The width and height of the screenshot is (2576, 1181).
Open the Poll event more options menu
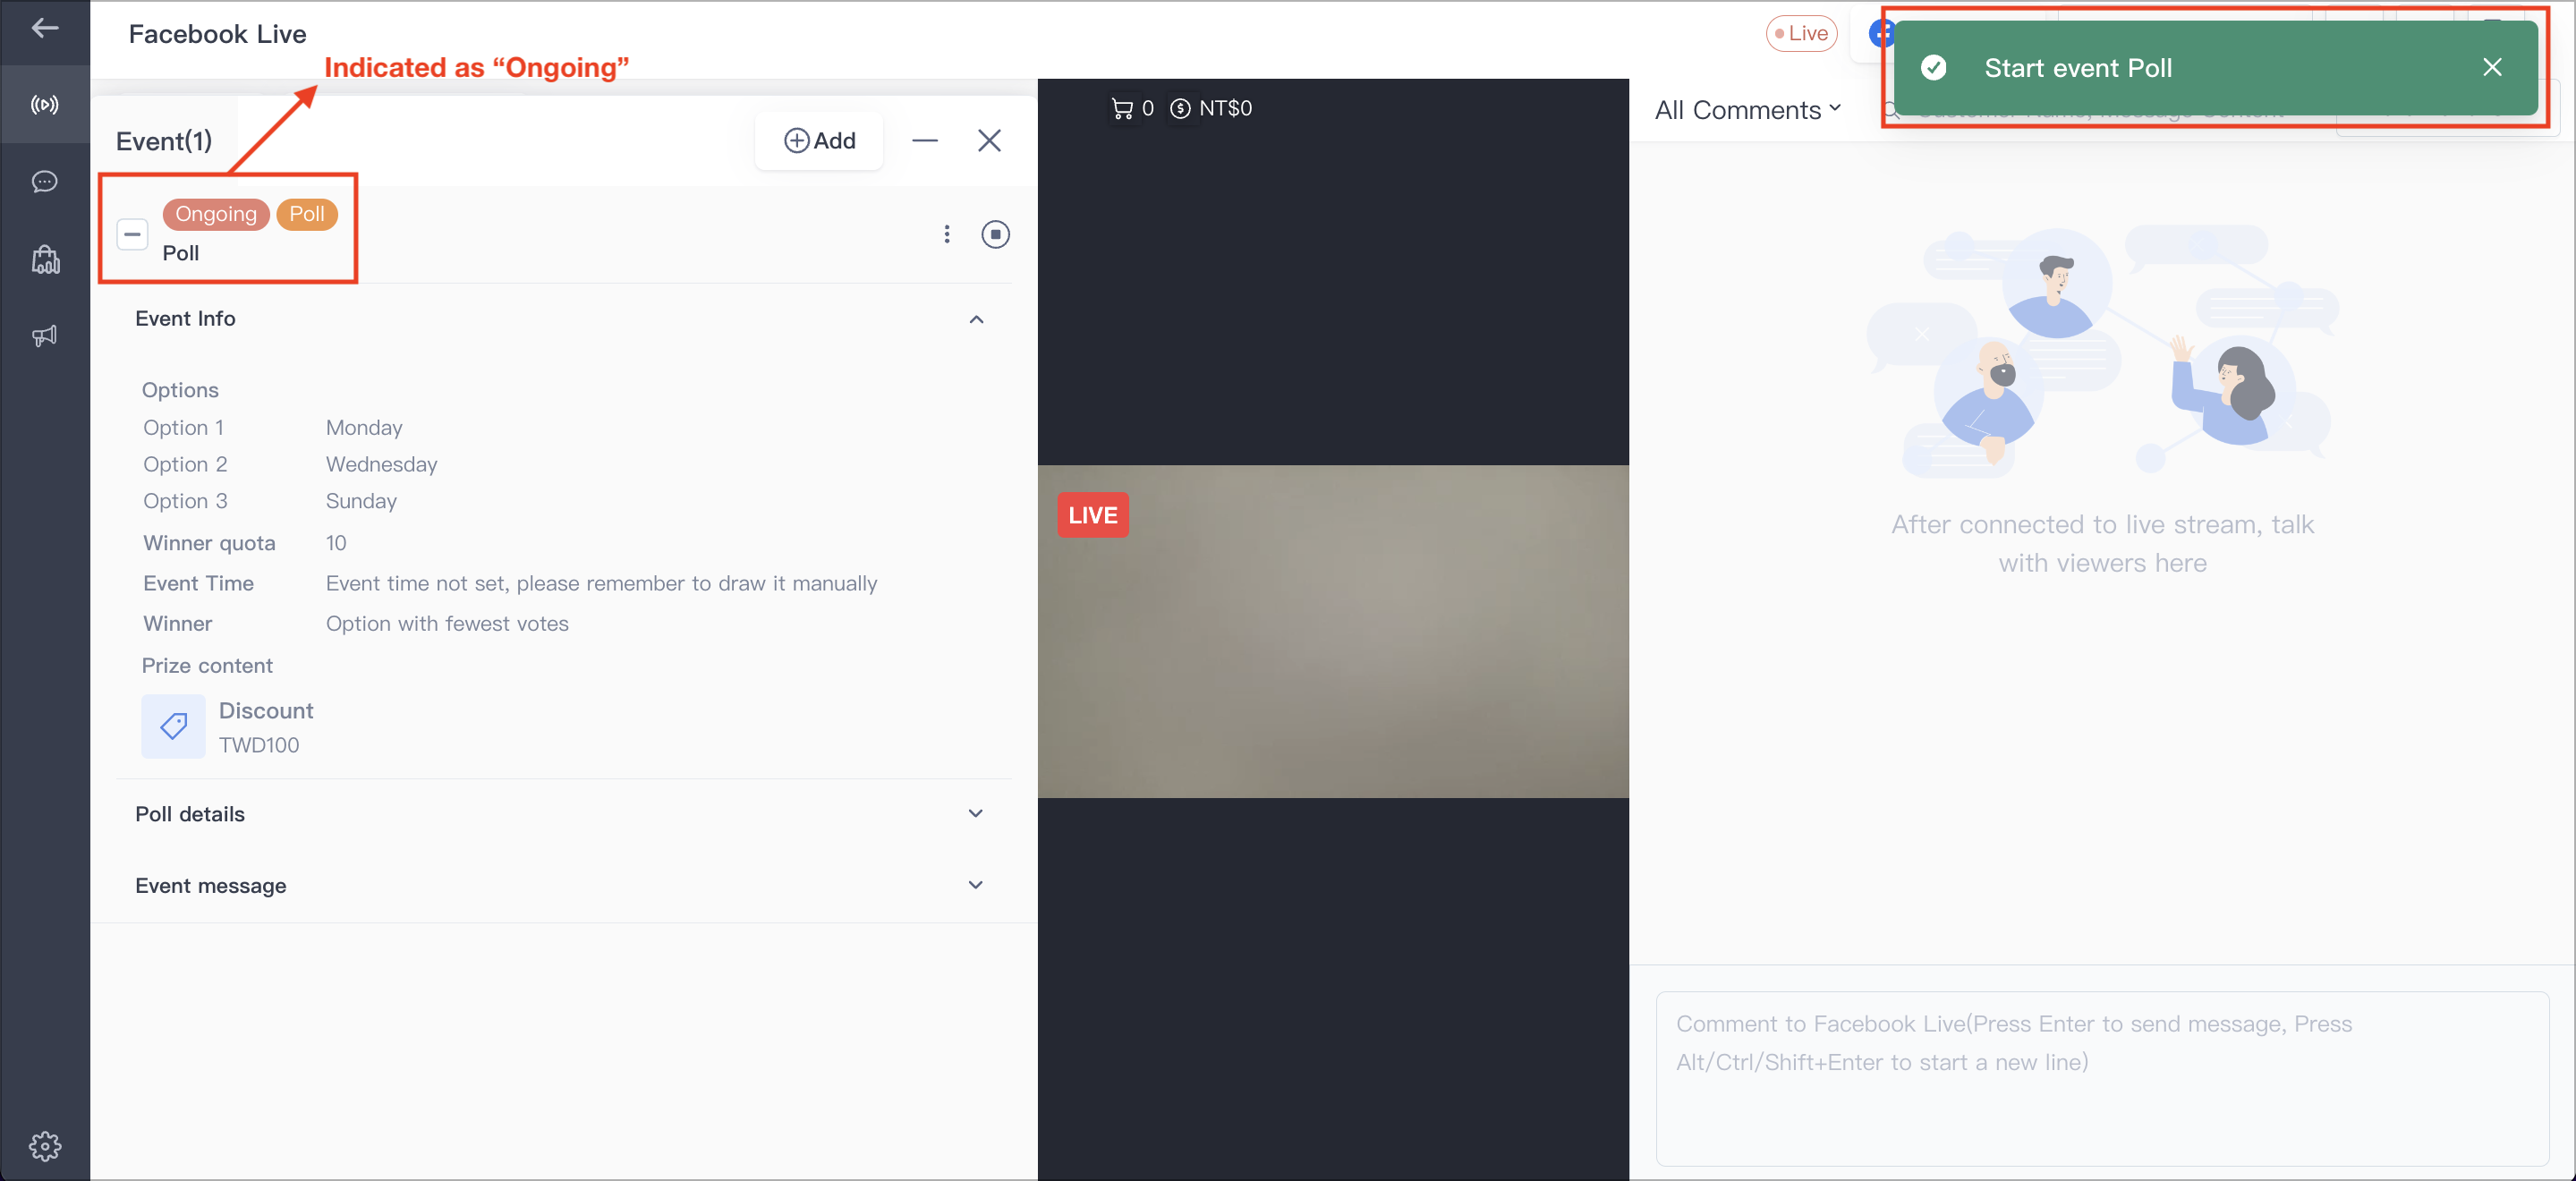946,234
